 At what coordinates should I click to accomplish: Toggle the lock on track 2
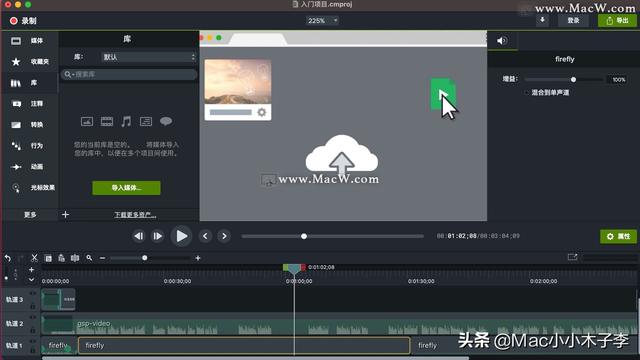(33, 330)
